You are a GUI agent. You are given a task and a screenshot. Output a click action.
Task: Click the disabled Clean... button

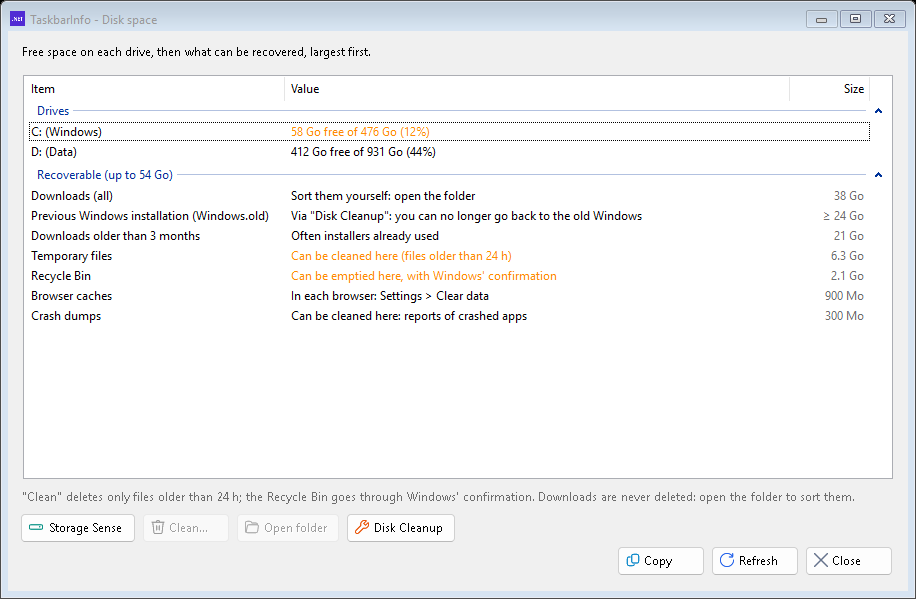coord(186,528)
